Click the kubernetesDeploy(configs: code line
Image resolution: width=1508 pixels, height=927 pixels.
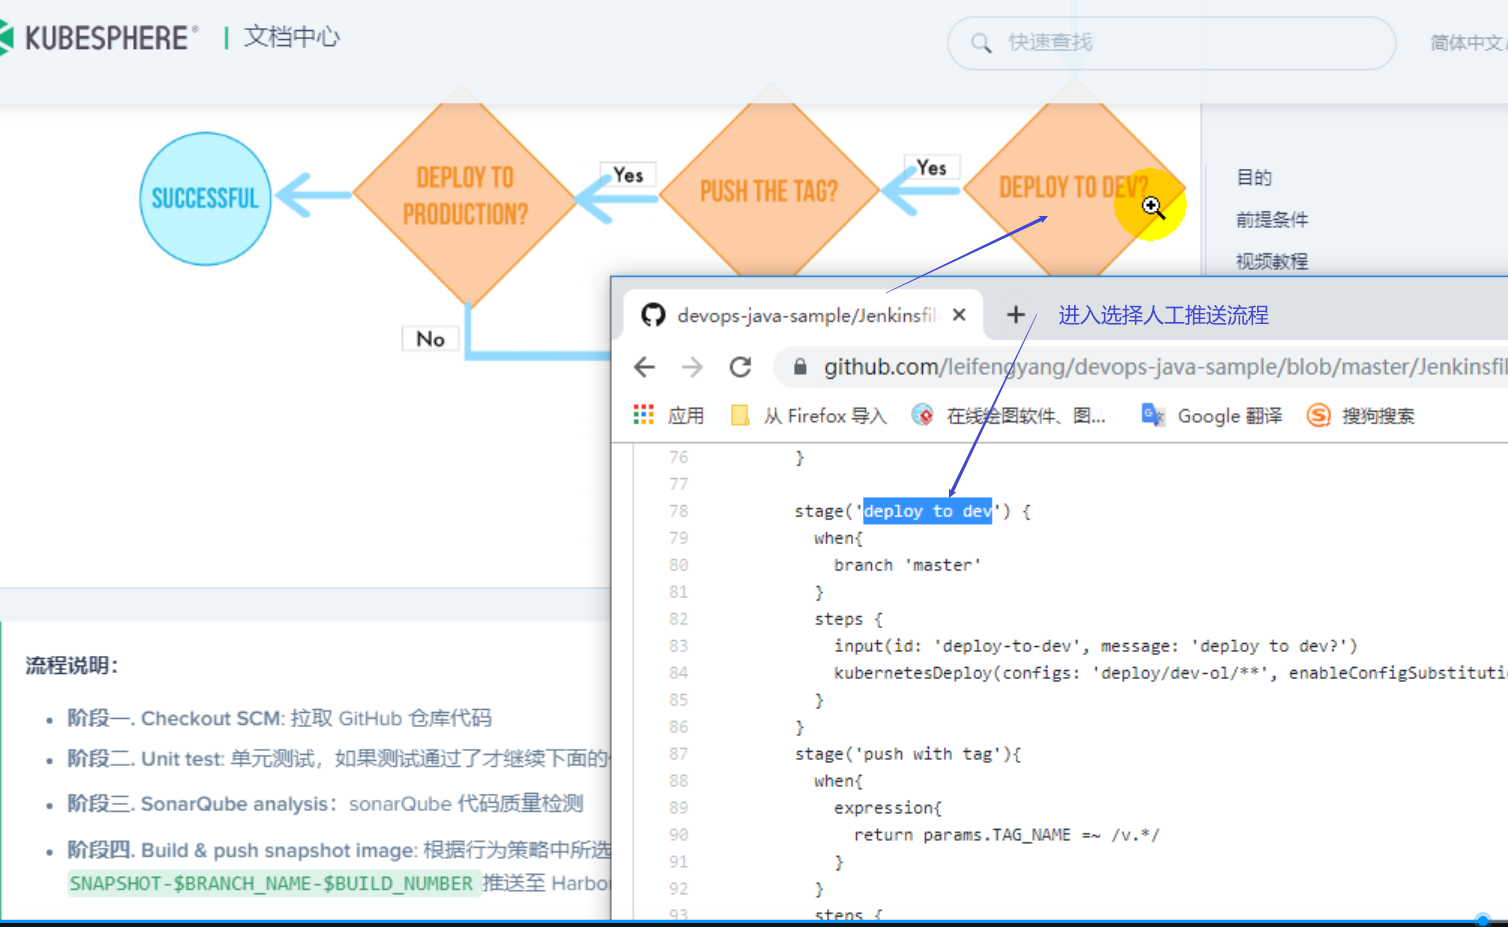(x=1170, y=673)
